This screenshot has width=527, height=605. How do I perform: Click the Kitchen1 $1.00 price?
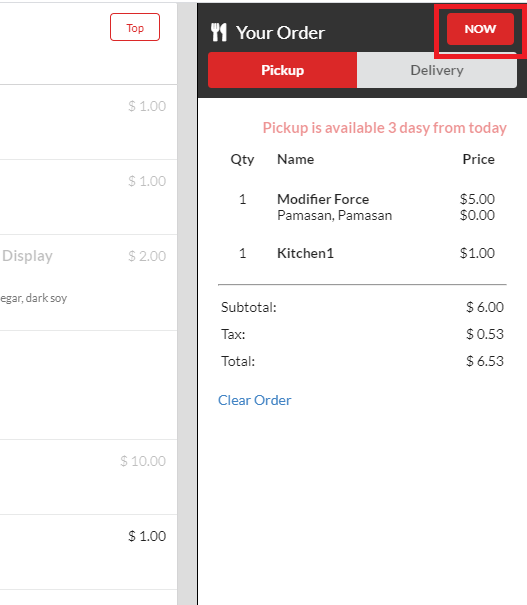point(477,253)
